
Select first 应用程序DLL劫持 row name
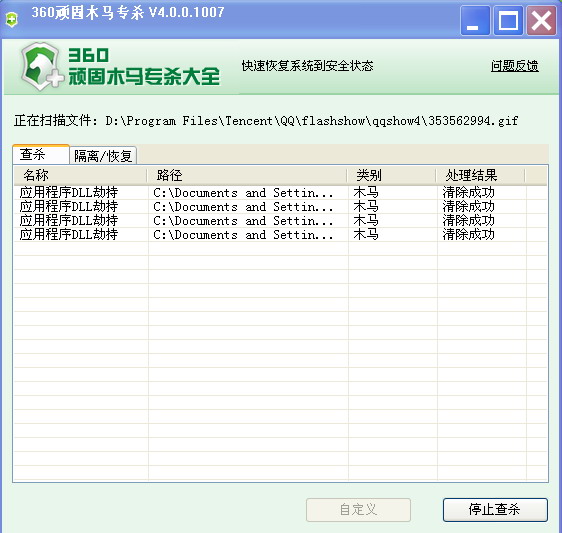tap(69, 192)
